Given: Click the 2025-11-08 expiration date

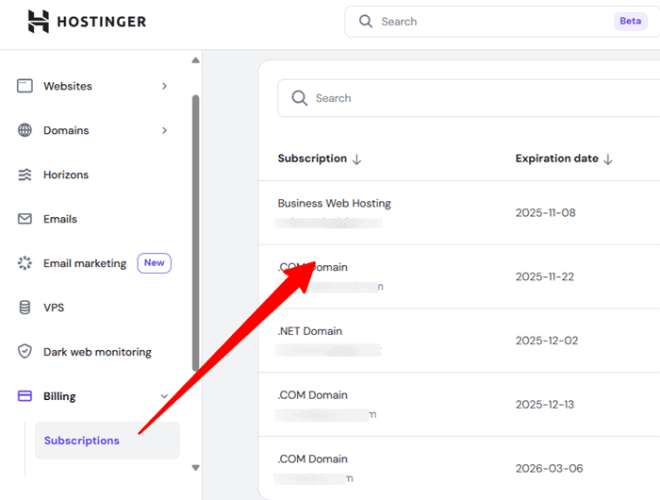Looking at the screenshot, I should point(546,213).
